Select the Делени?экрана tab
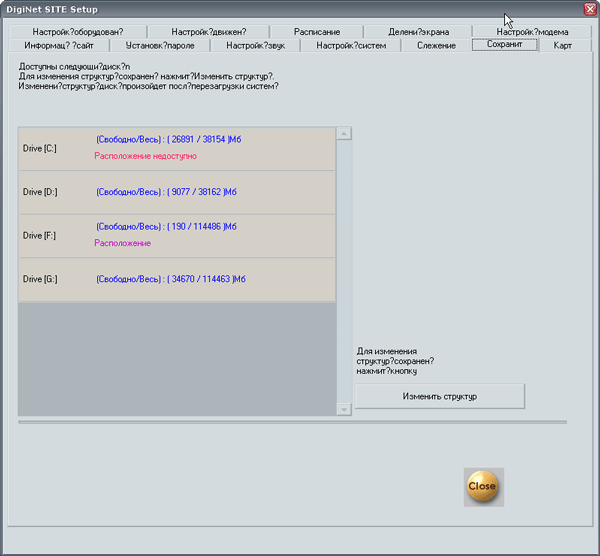The image size is (600, 556). click(418, 32)
